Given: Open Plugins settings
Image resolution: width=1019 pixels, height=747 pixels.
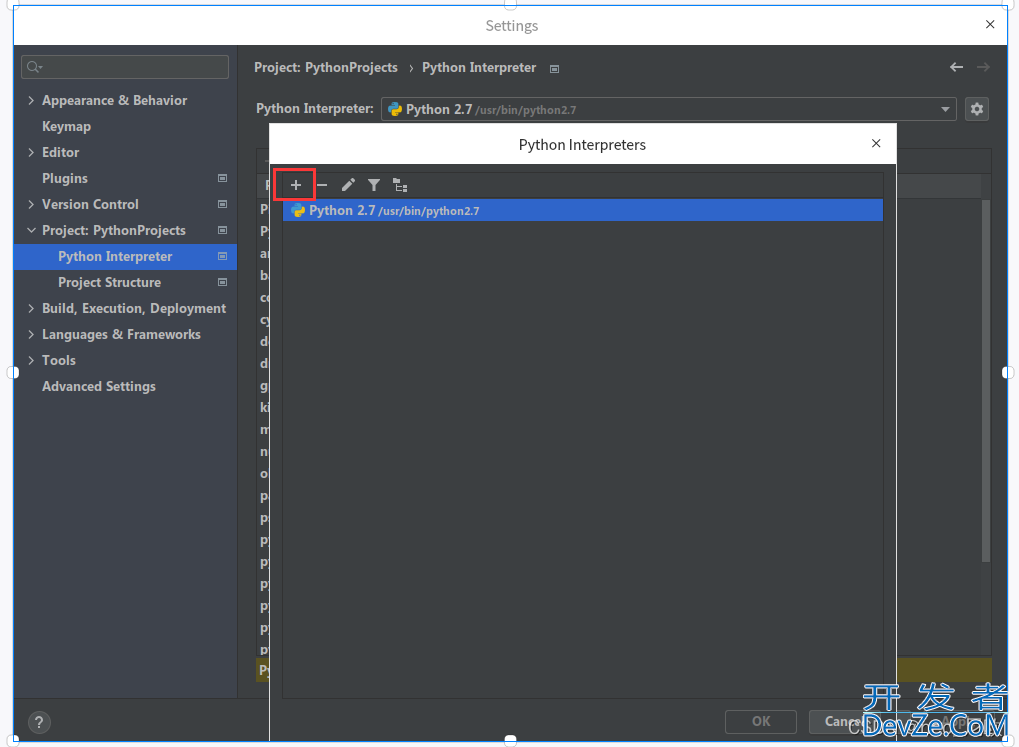Looking at the screenshot, I should (x=65, y=178).
